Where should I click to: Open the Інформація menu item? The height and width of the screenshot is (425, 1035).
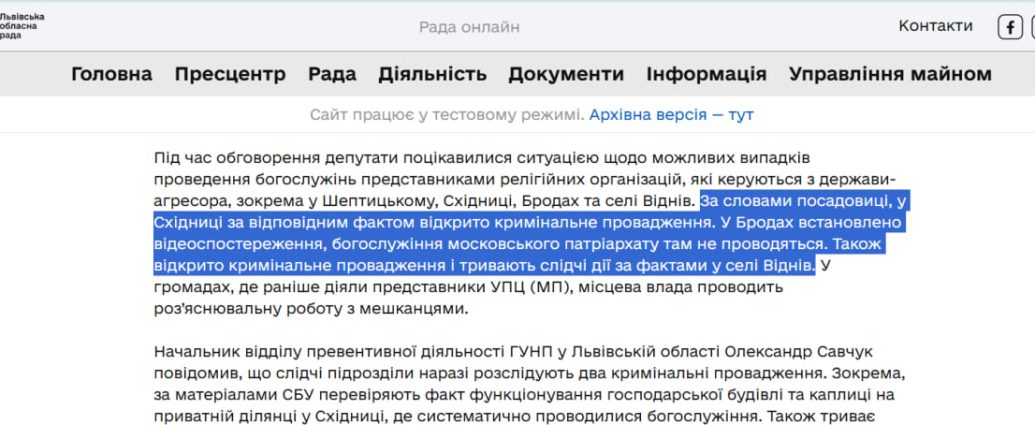point(706,74)
